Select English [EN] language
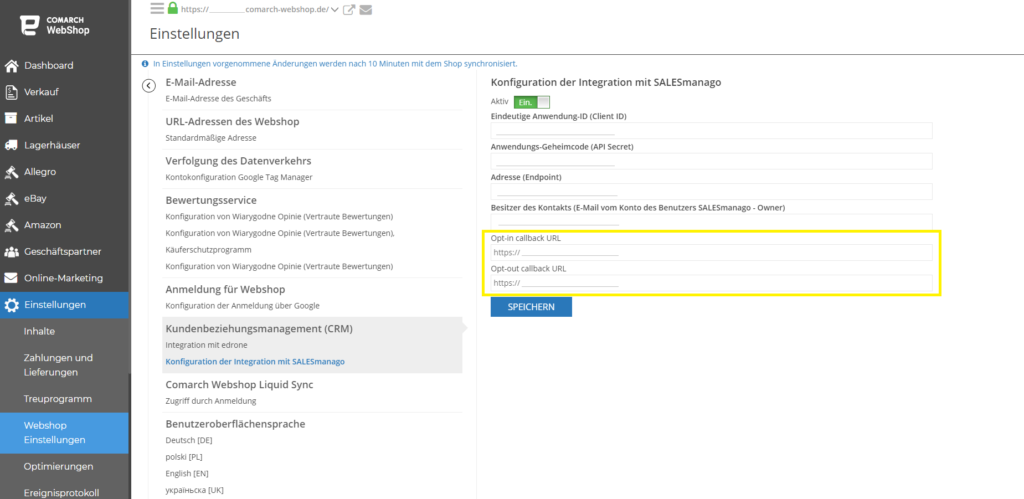 [187, 473]
